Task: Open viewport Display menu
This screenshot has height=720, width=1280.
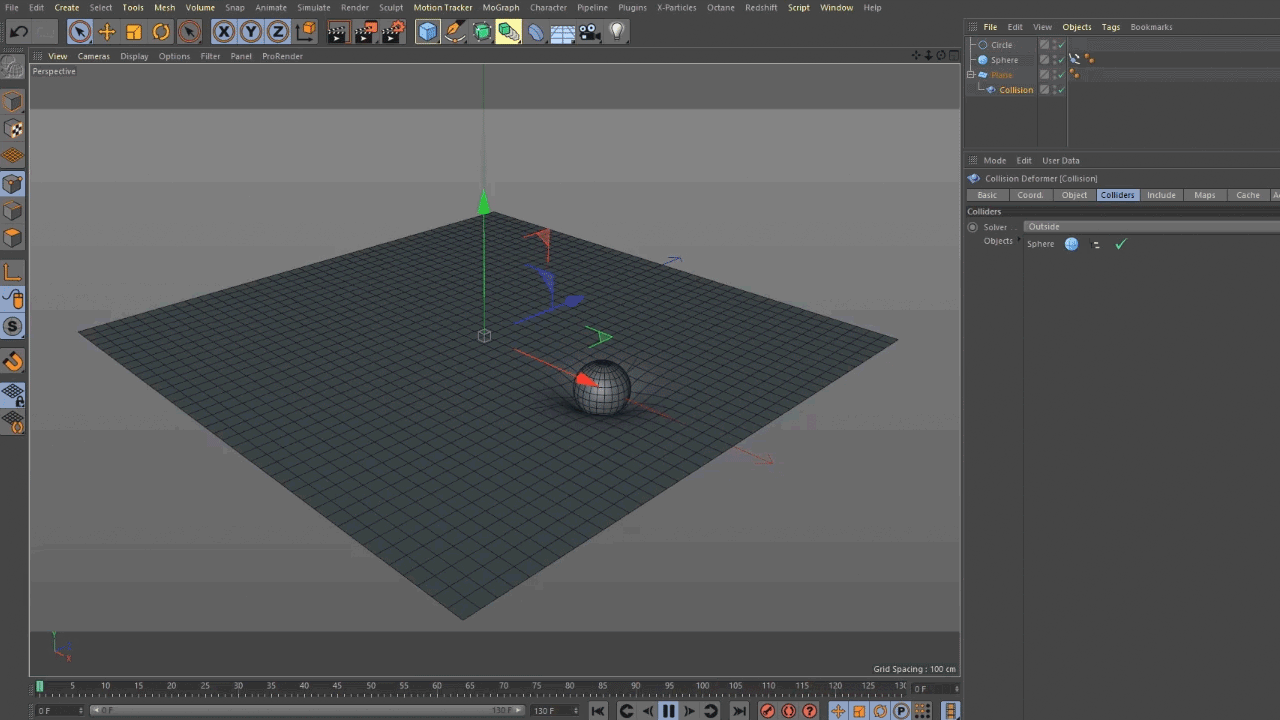Action: pyautogui.click(x=134, y=56)
